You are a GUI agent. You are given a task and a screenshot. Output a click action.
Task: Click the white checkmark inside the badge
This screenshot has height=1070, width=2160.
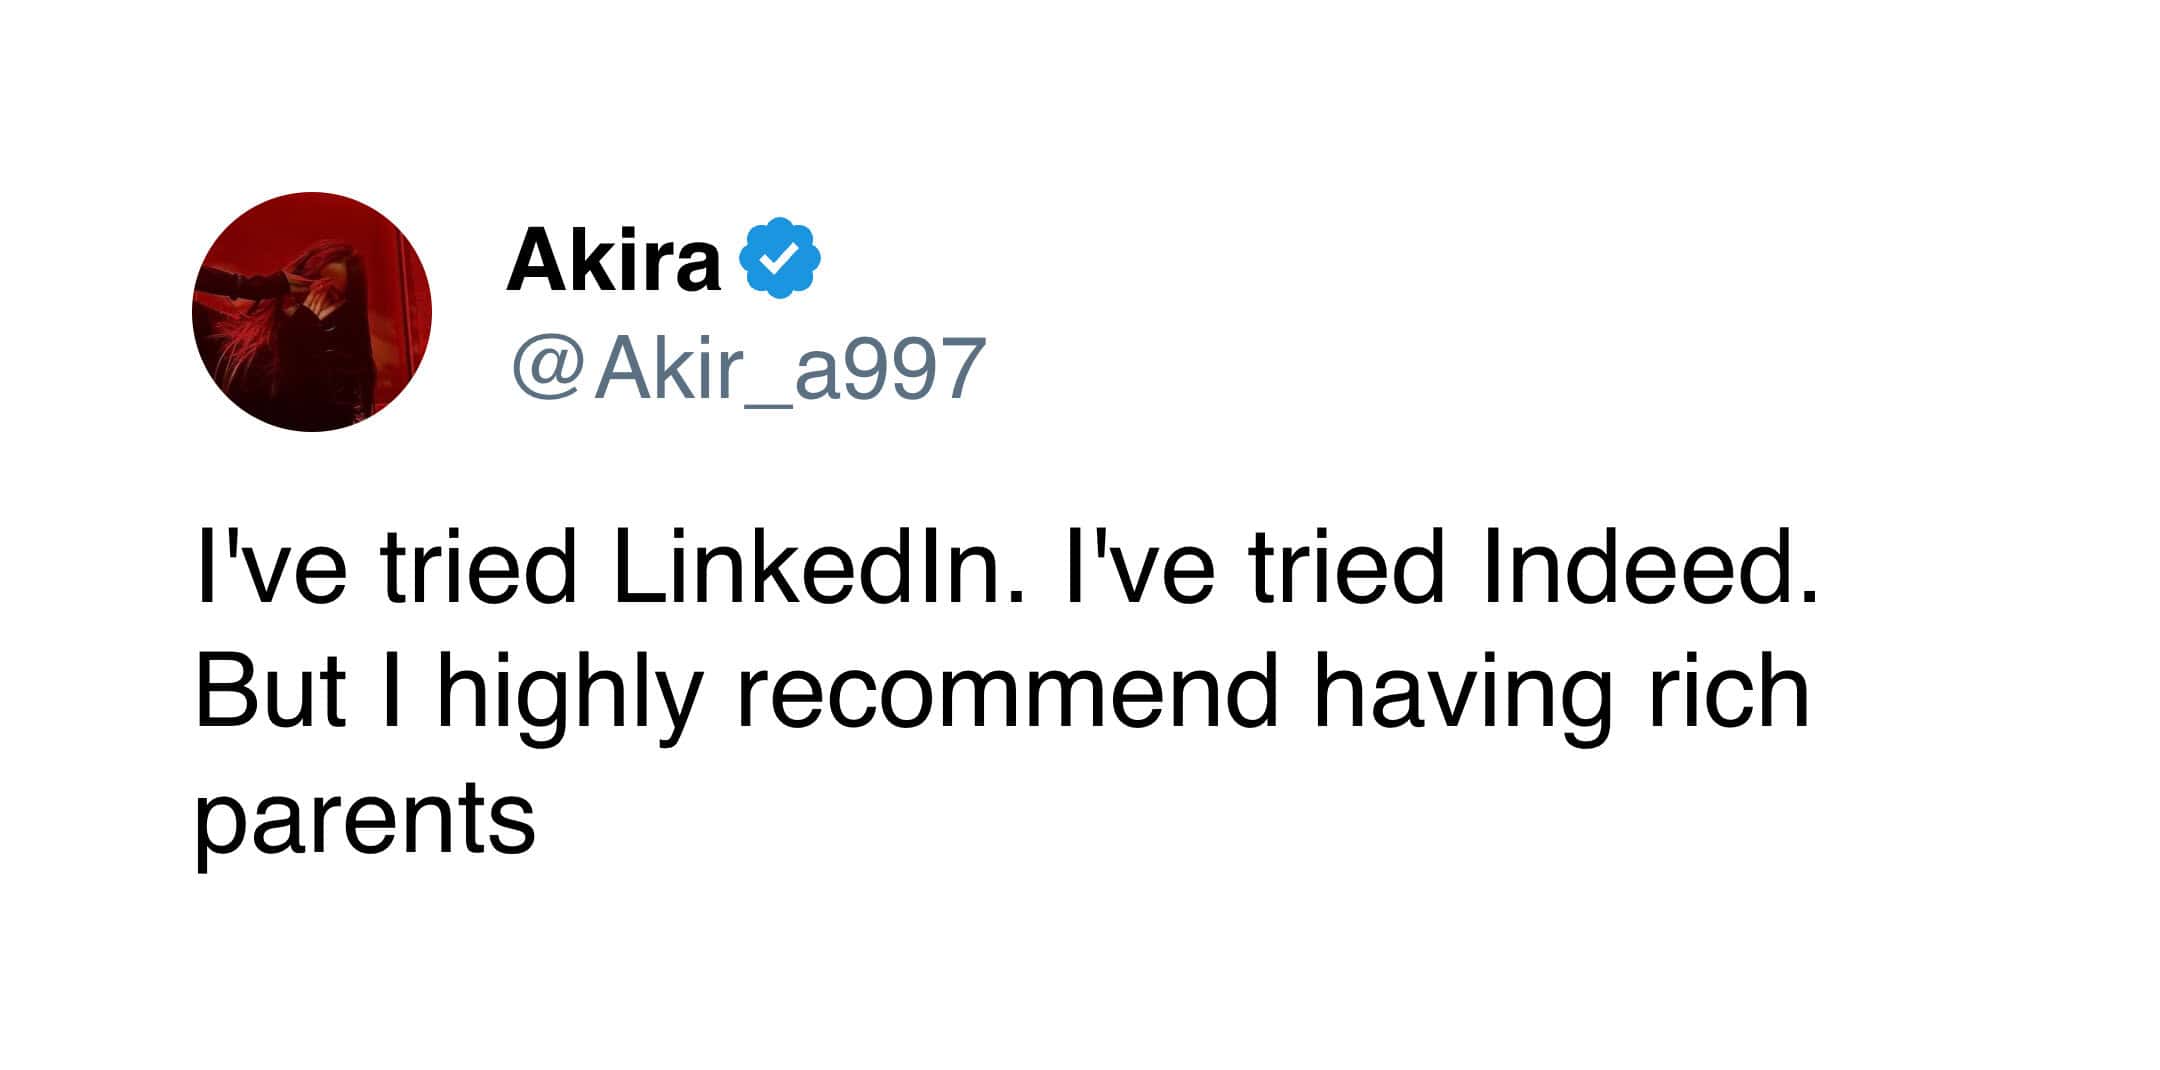(780, 260)
